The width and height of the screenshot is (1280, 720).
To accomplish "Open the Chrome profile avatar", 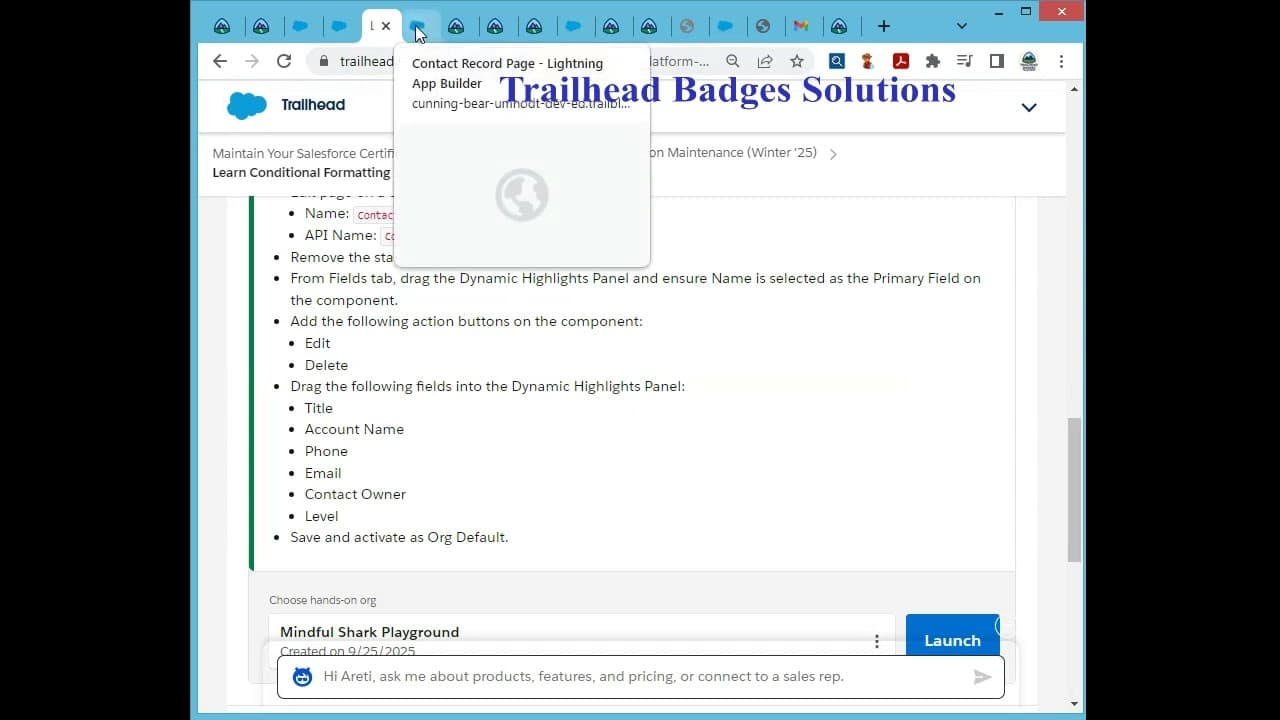I will (x=1029, y=61).
